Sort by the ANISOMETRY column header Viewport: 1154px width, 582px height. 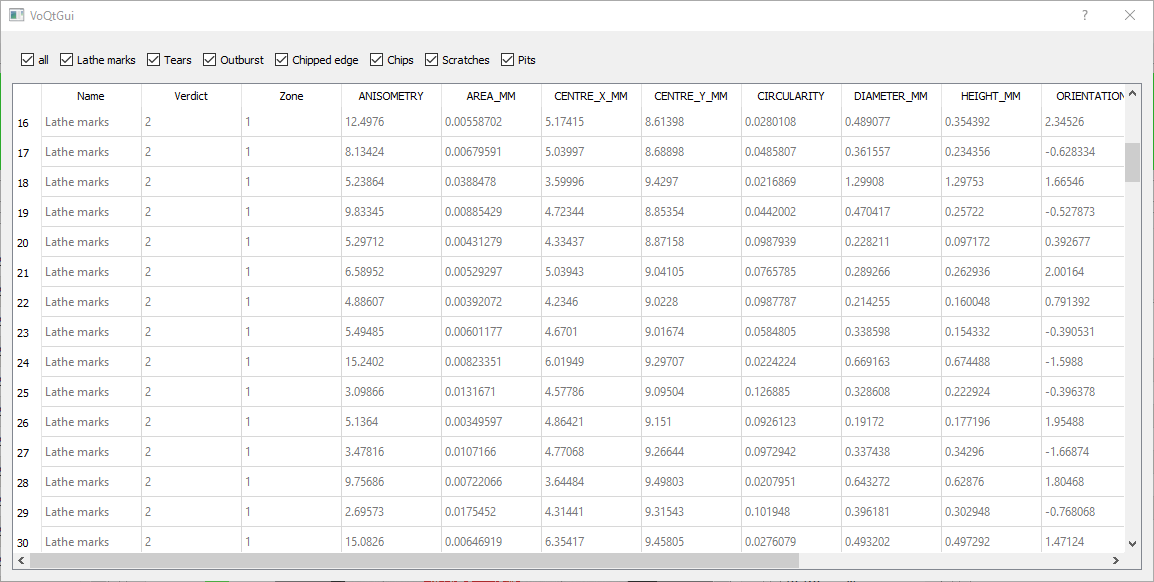(x=391, y=97)
